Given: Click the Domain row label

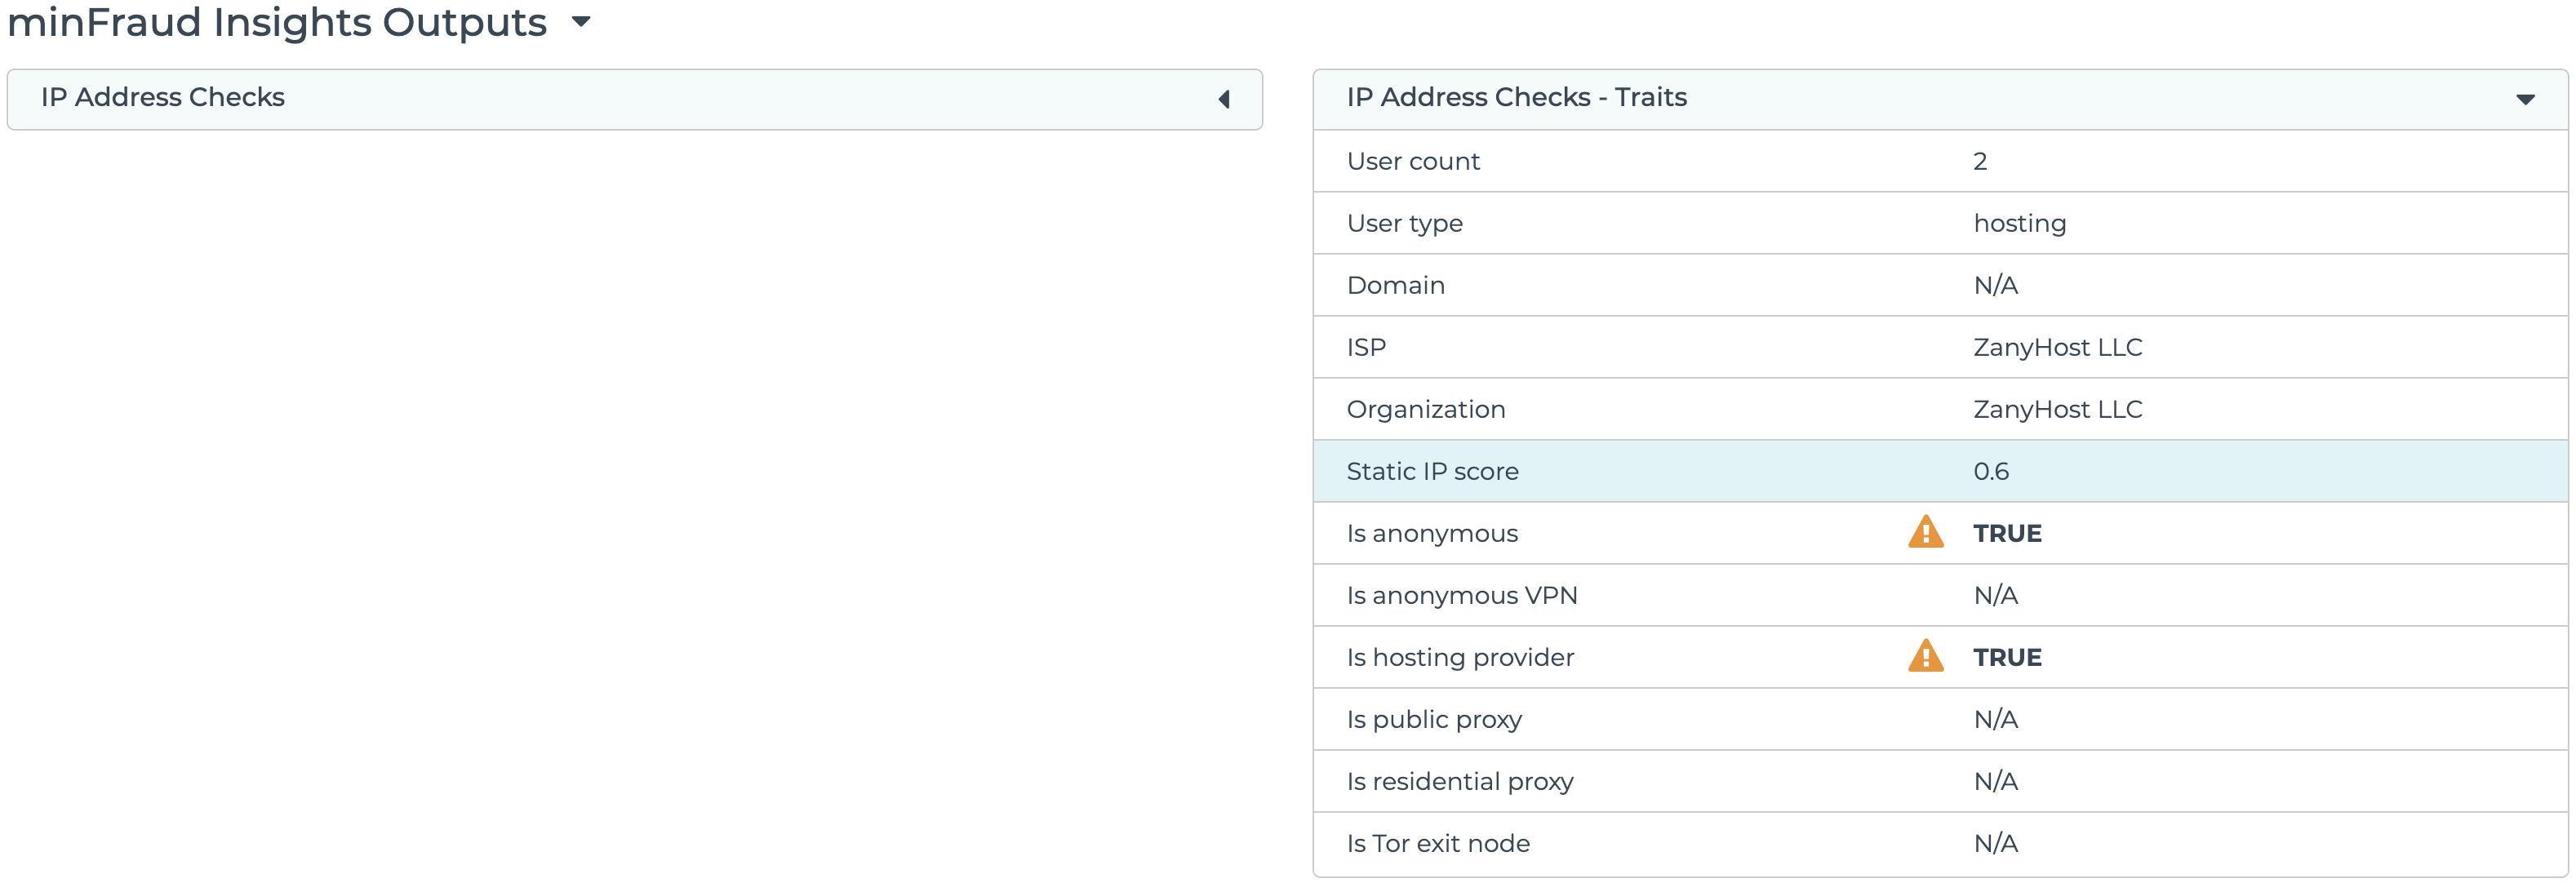Looking at the screenshot, I should click(1395, 285).
